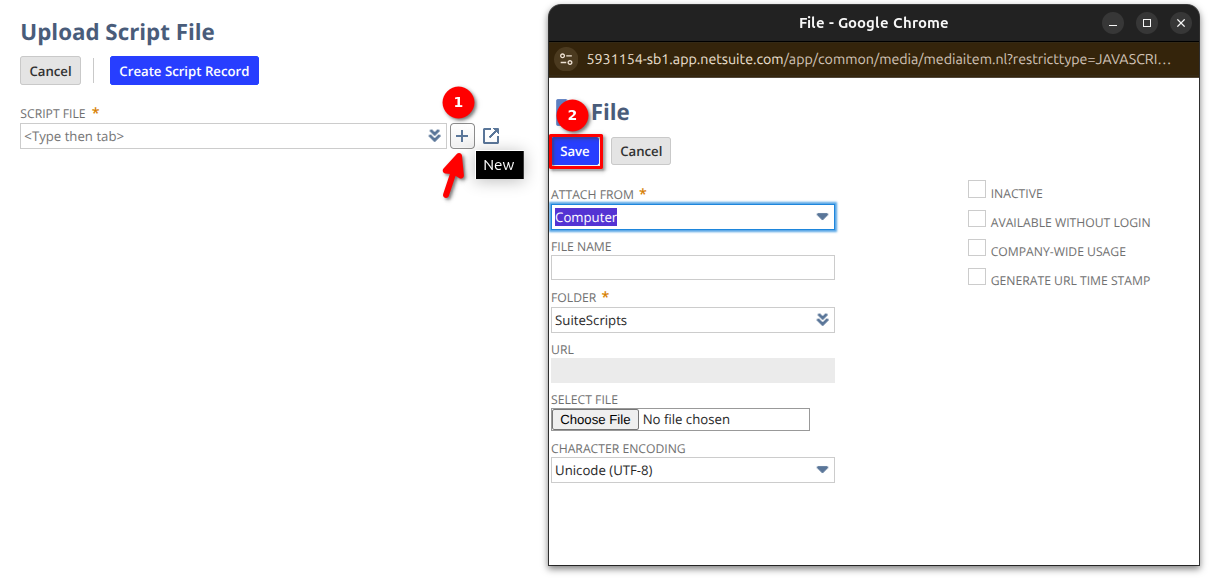The height and width of the screenshot is (581, 1214).
Task: Close the File Chrome window
Action: [1182, 23]
